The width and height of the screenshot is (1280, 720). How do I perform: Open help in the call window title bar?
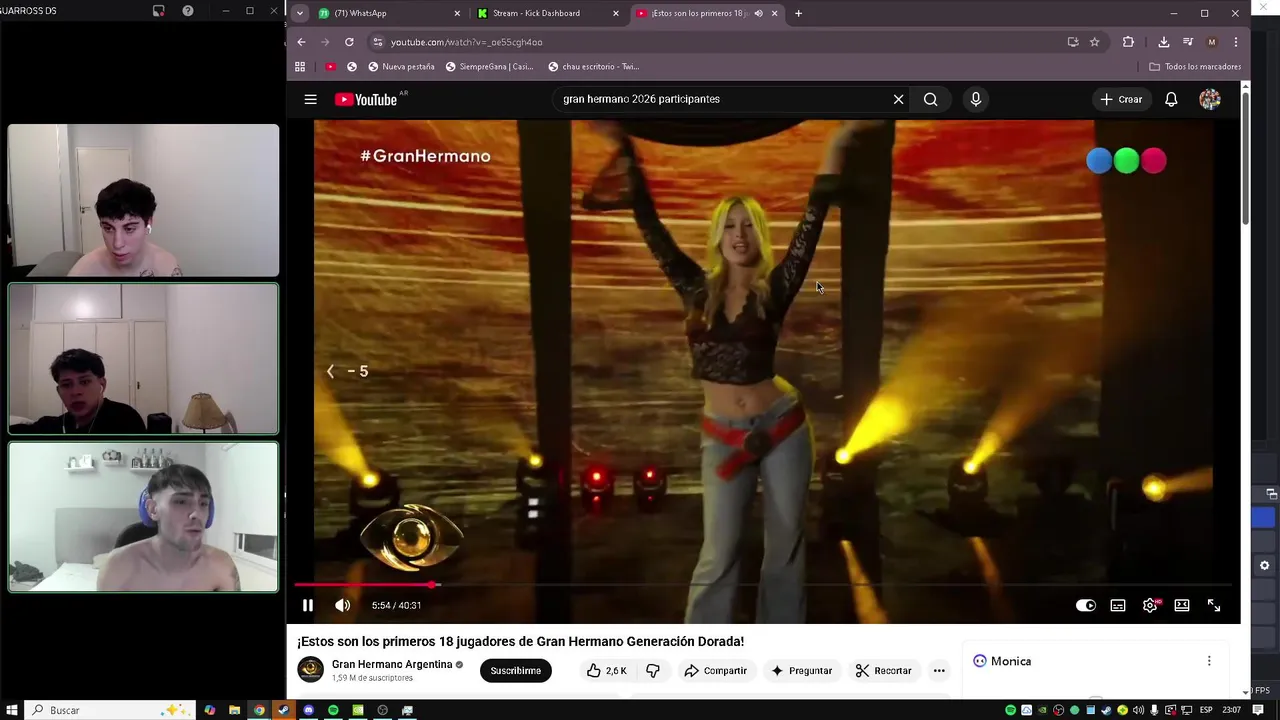[x=188, y=11]
